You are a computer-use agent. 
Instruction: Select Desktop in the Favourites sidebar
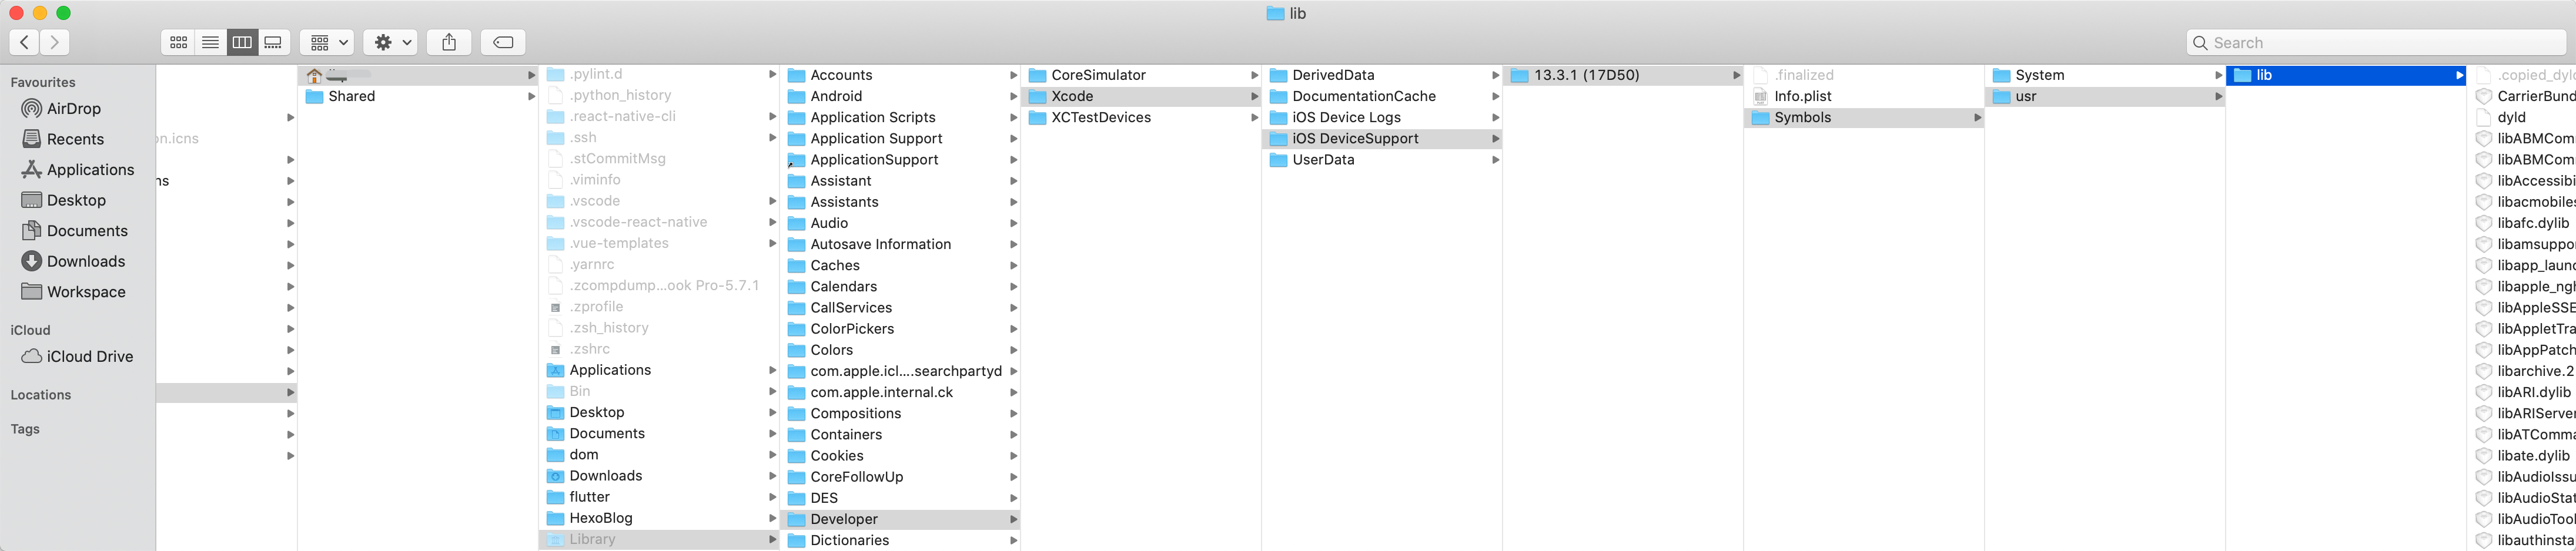pyautogui.click(x=64, y=200)
